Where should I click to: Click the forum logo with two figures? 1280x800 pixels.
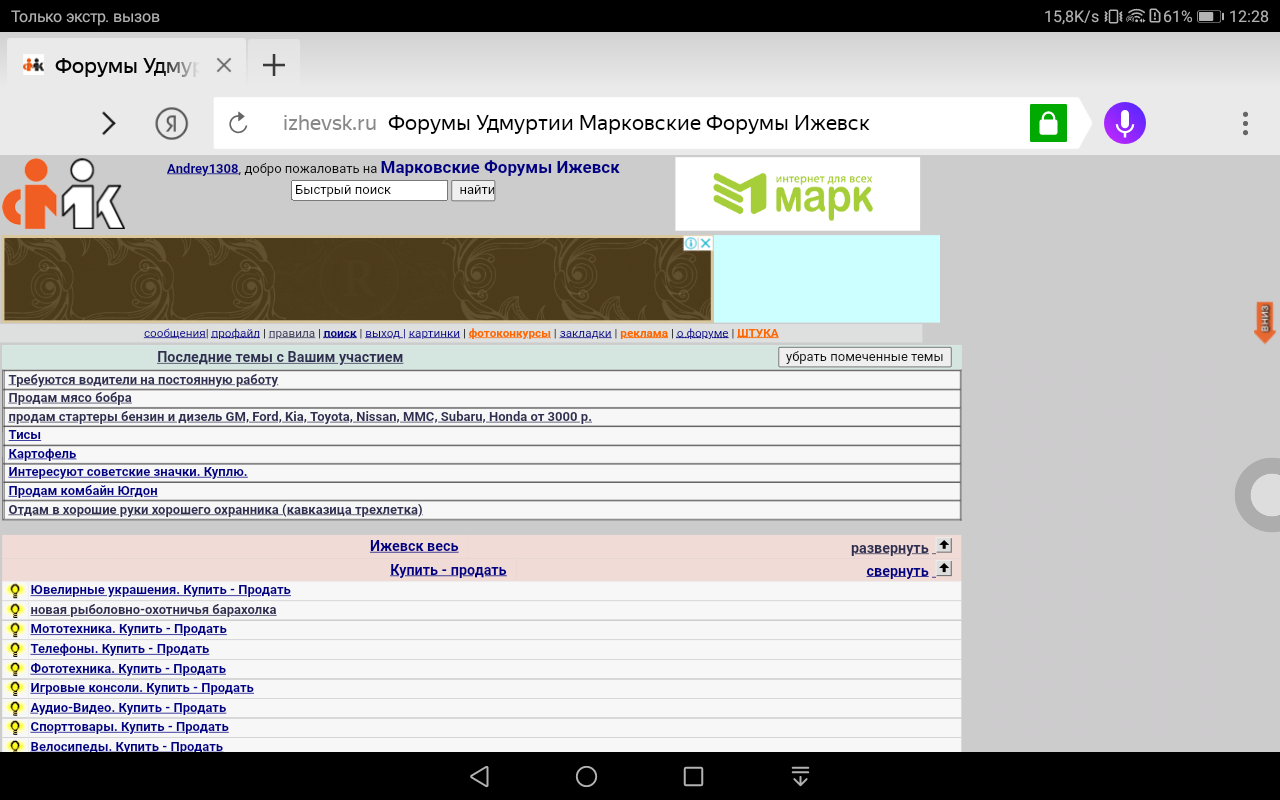pyautogui.click(x=64, y=194)
